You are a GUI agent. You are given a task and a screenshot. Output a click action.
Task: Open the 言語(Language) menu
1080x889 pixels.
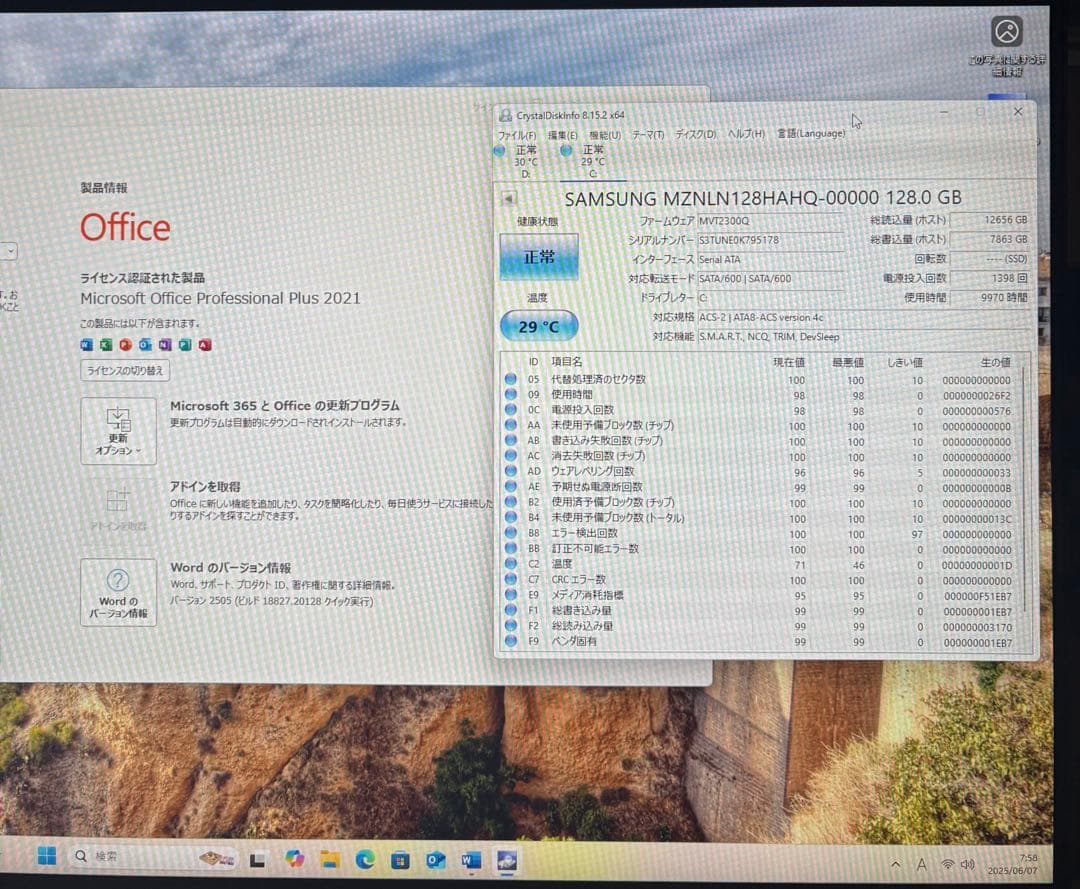[810, 133]
